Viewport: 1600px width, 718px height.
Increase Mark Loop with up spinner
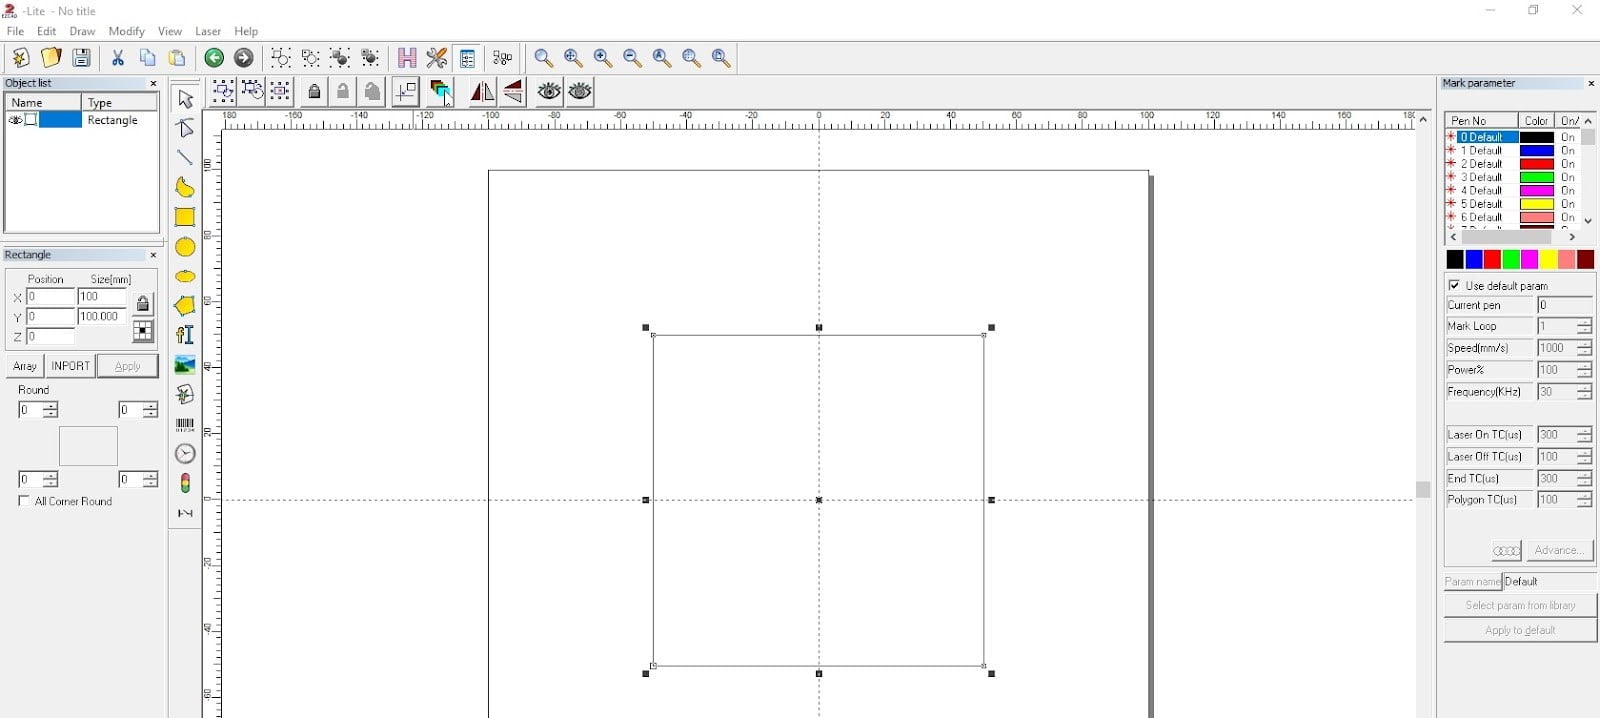coord(1584,322)
